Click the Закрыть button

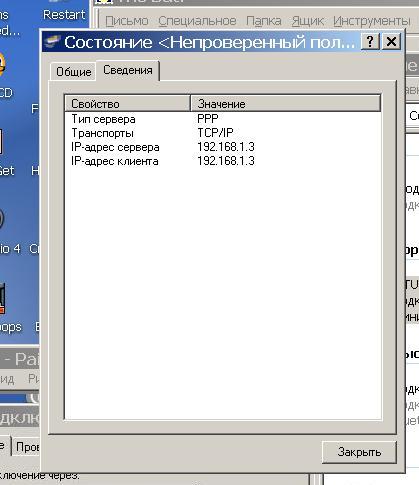(x=359, y=452)
